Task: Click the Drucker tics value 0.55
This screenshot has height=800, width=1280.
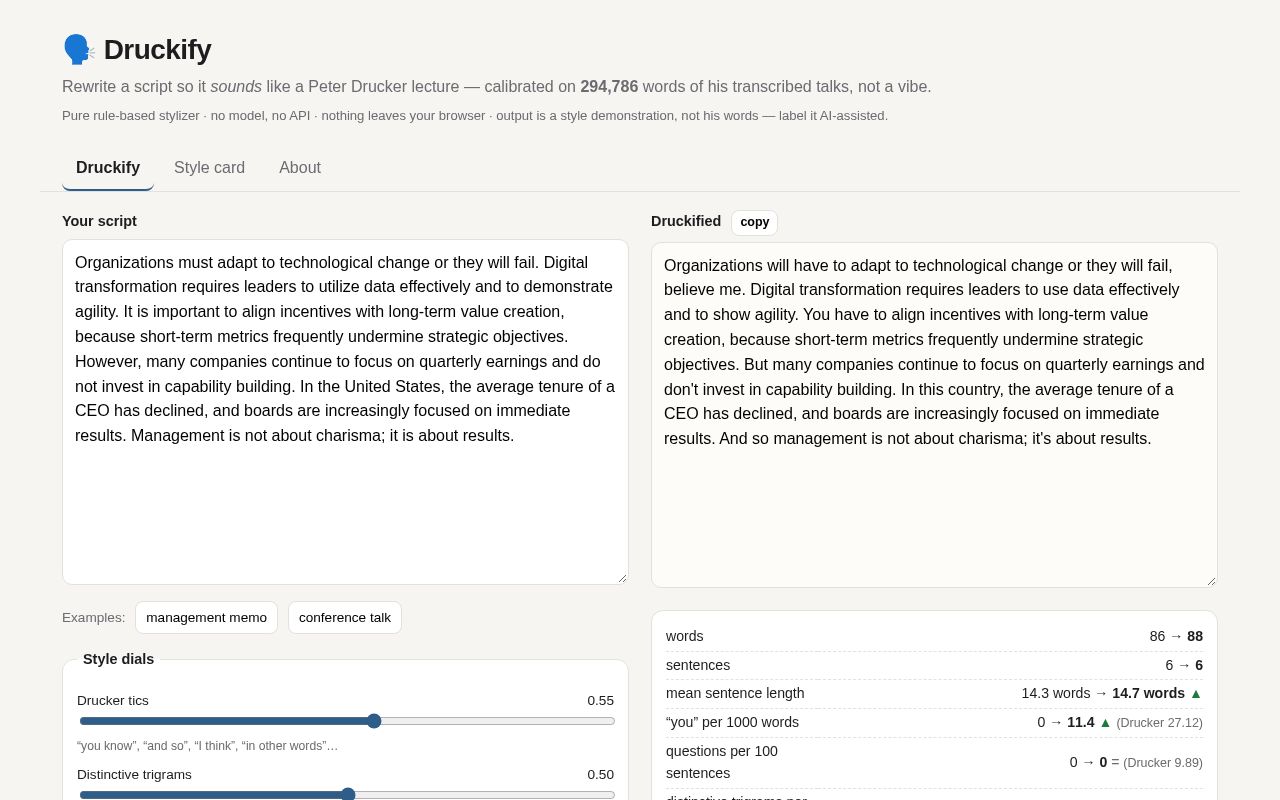Action: click(x=600, y=700)
